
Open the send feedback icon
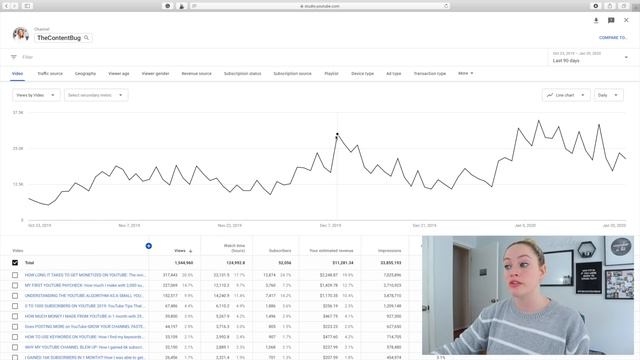(611, 20)
